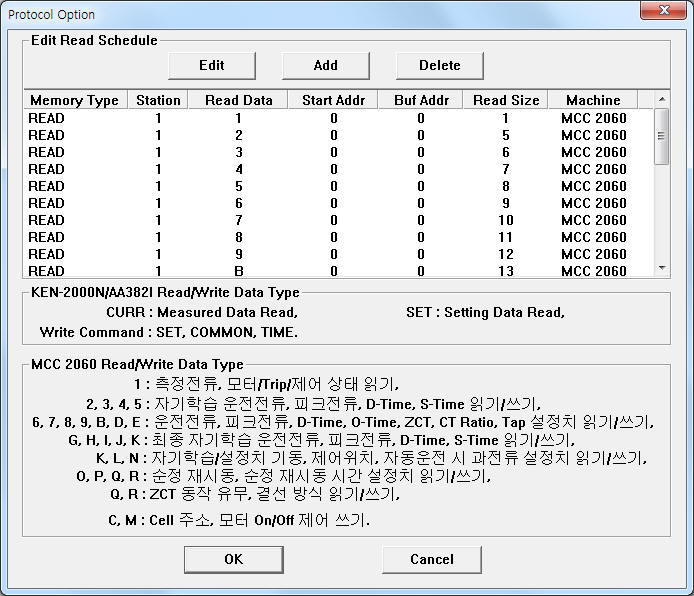Click MCC 2060 in the first row

[594, 118]
